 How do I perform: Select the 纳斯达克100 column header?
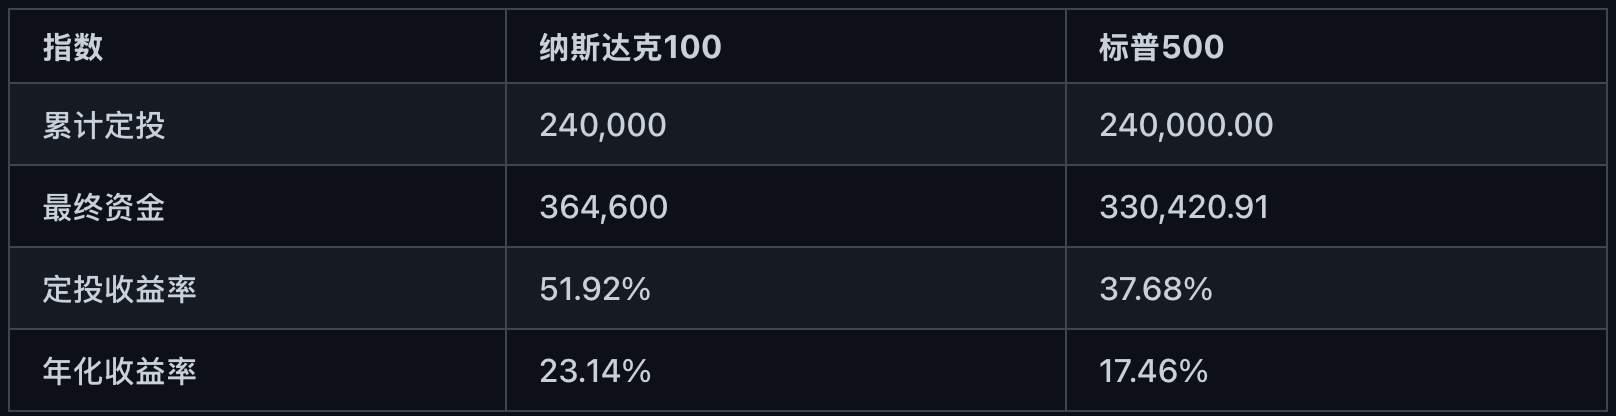tap(630, 47)
